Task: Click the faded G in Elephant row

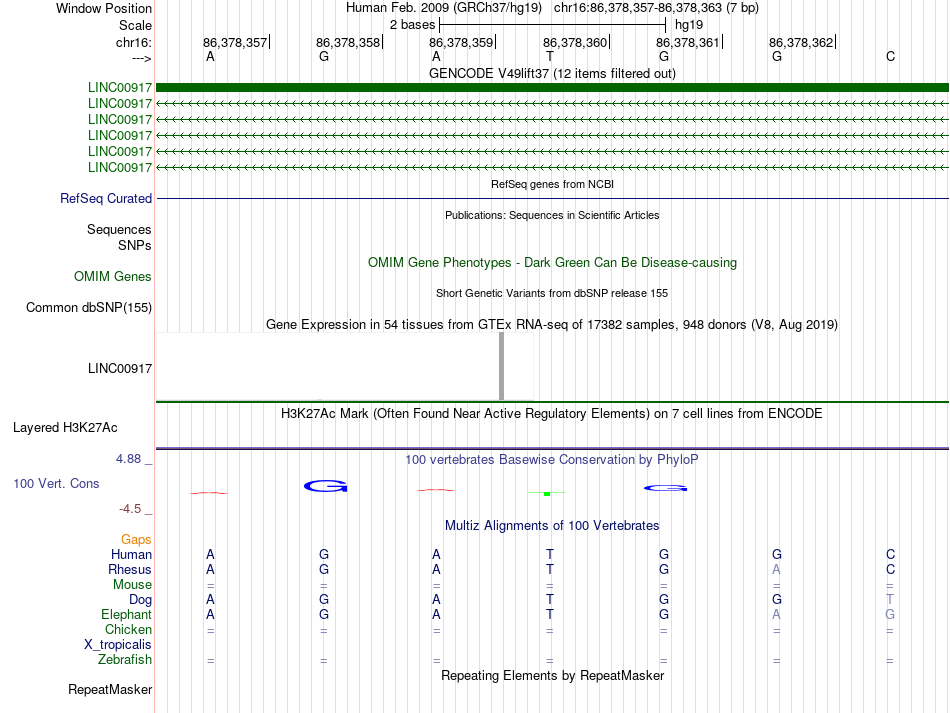Action: point(890,614)
